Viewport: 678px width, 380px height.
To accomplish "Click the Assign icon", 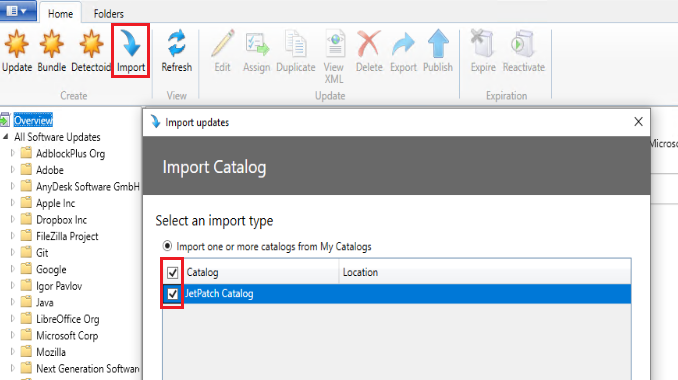I will tap(257, 44).
